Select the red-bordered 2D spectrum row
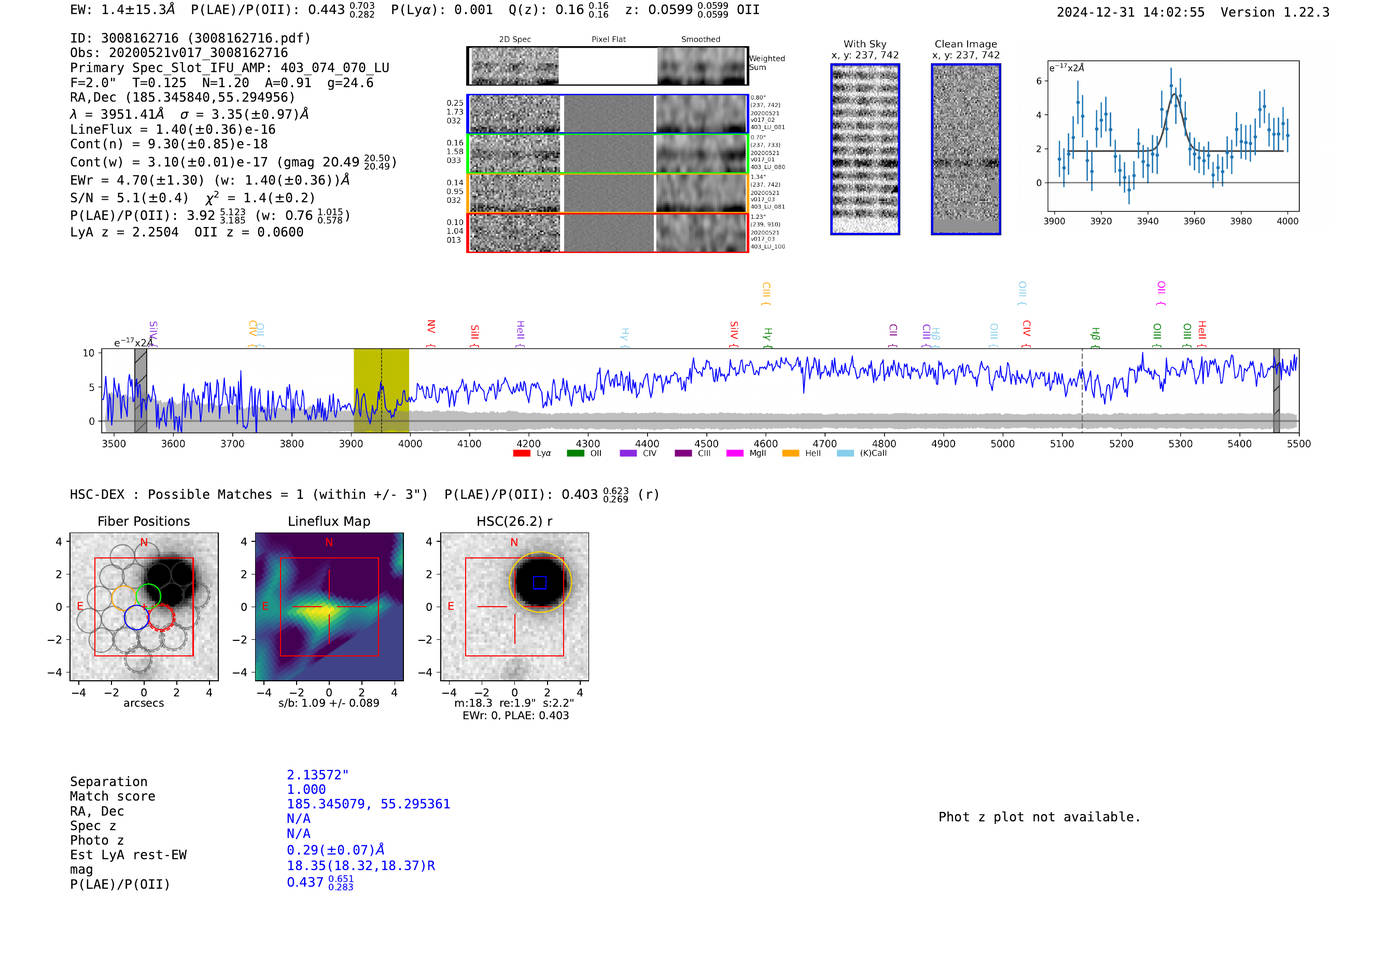The image size is (1400, 953). click(608, 233)
